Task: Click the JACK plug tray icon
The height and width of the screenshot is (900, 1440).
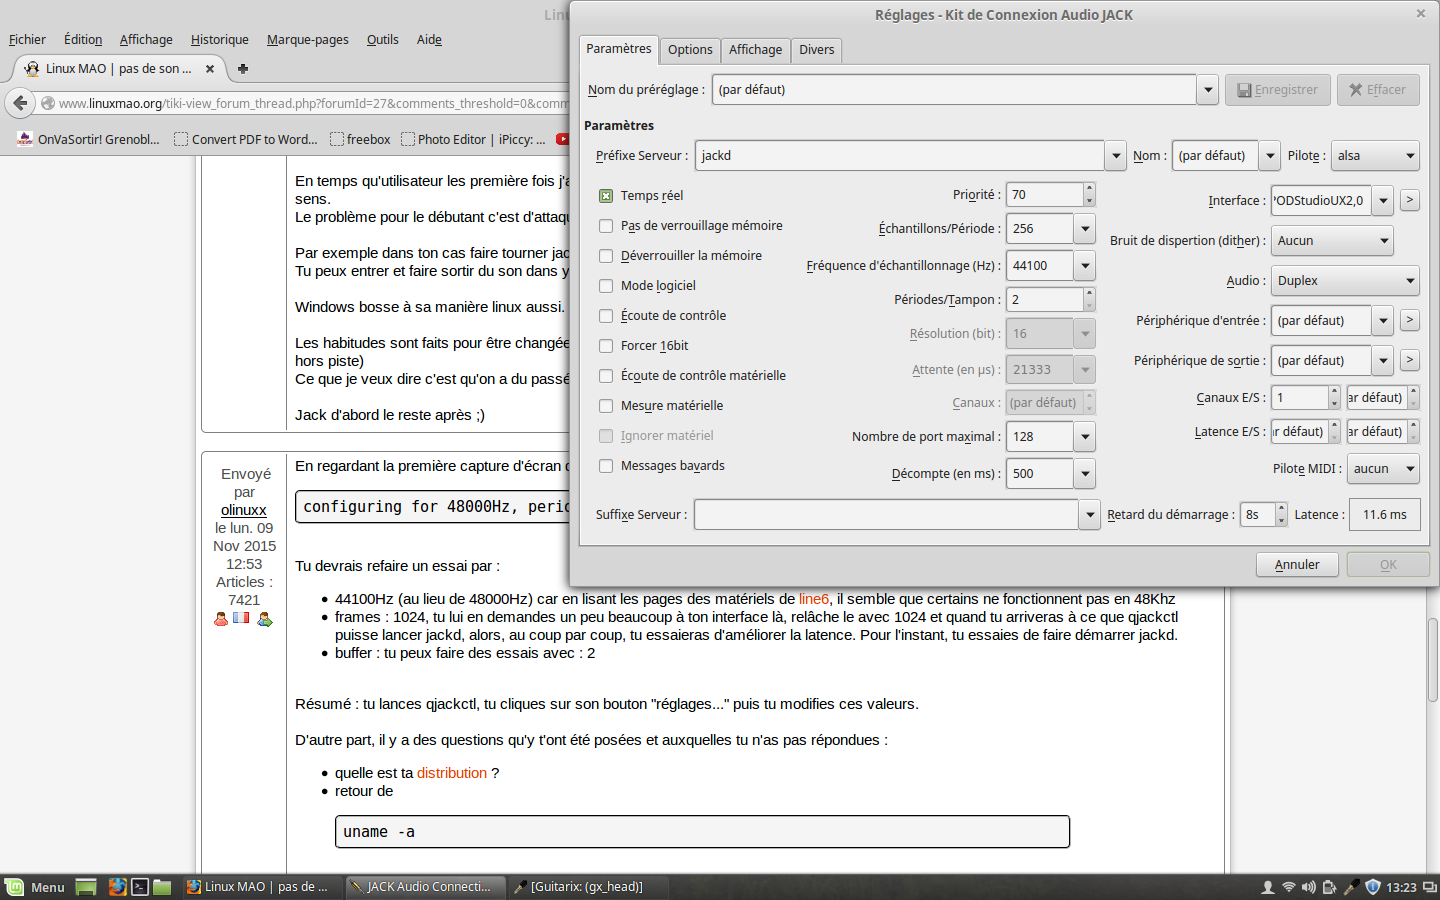Action: coord(1351,887)
